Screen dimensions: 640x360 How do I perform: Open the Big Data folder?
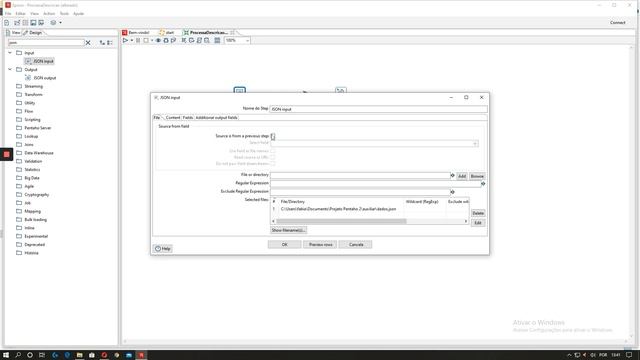pyautogui.click(x=28, y=178)
